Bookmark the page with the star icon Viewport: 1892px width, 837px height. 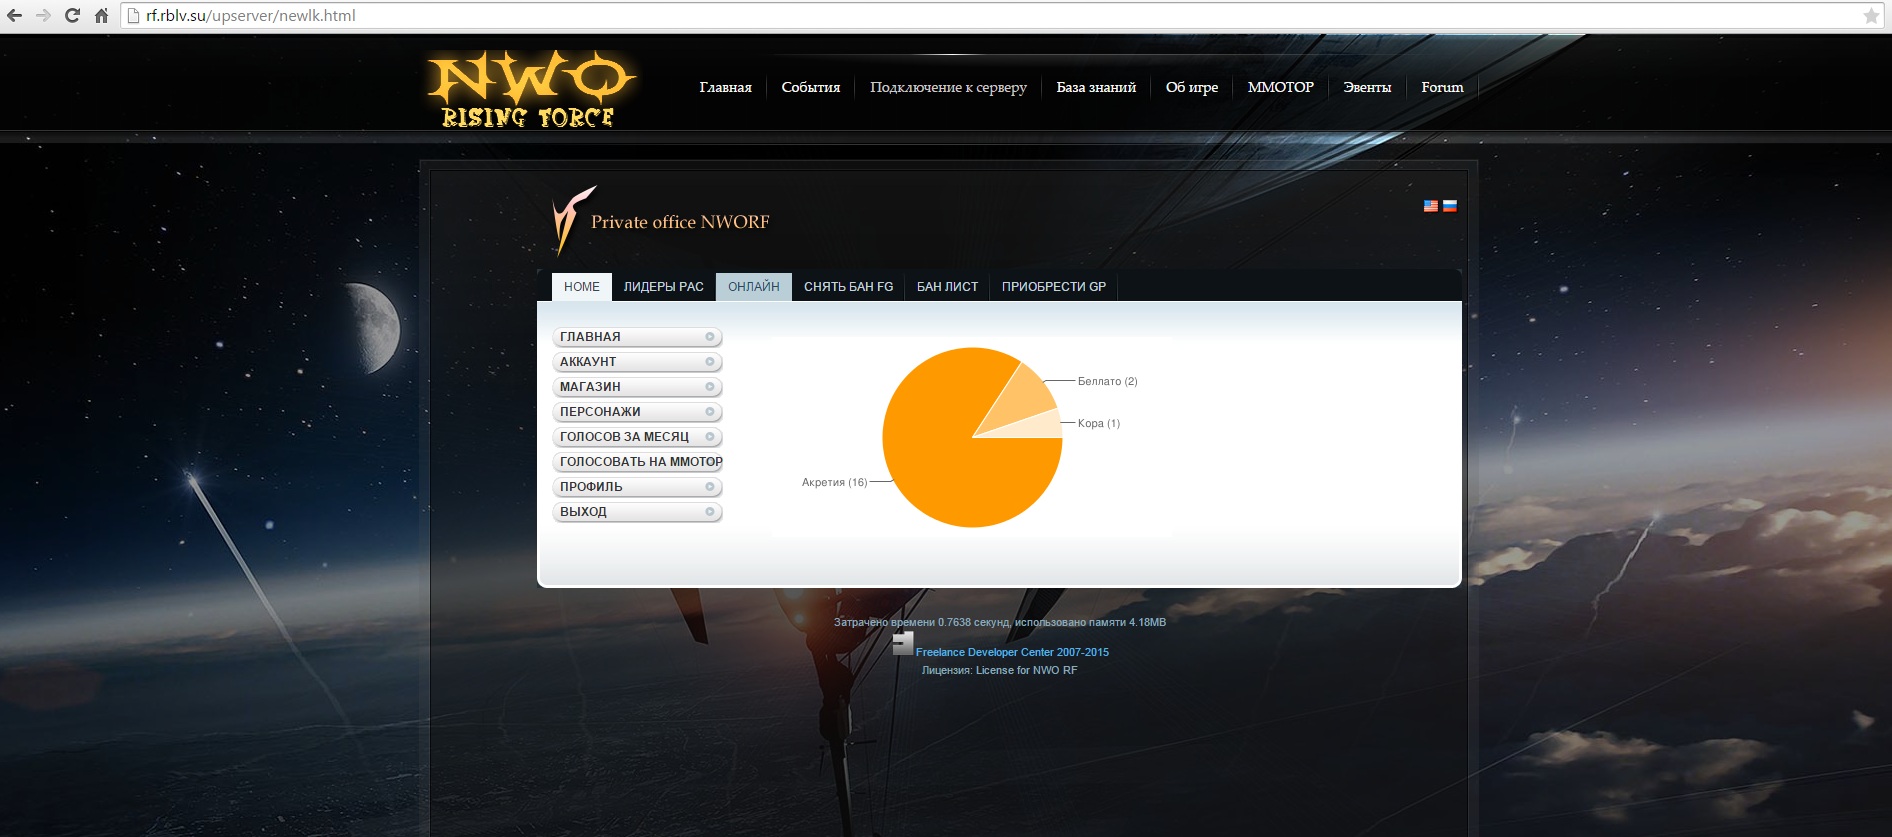[x=1871, y=16]
